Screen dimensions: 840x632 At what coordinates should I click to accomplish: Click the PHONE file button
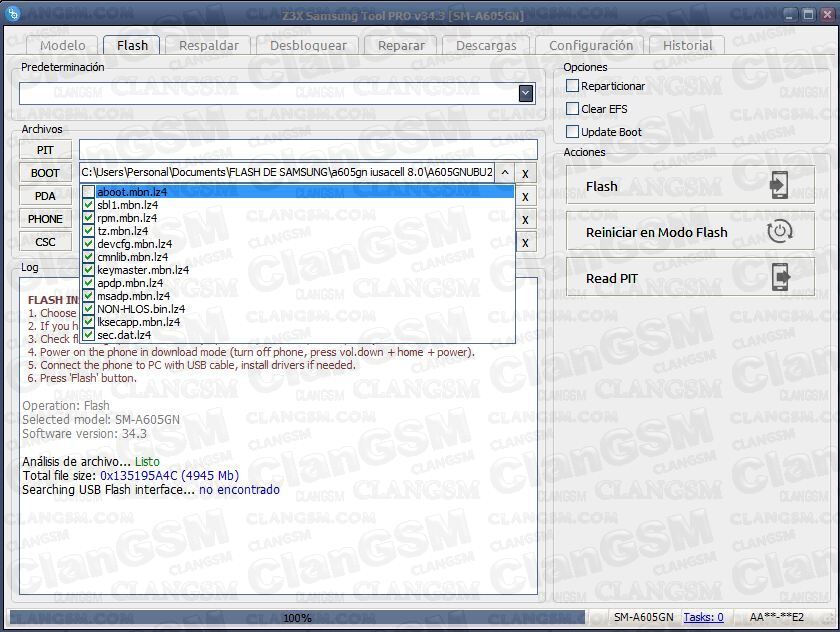pyautogui.click(x=46, y=219)
